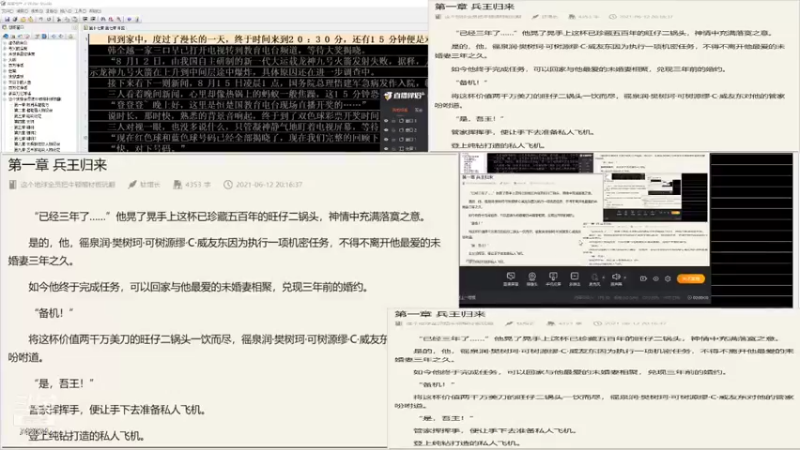
Task: Click the undo arrow in Writer Studio toolbar
Action: coord(41,19)
